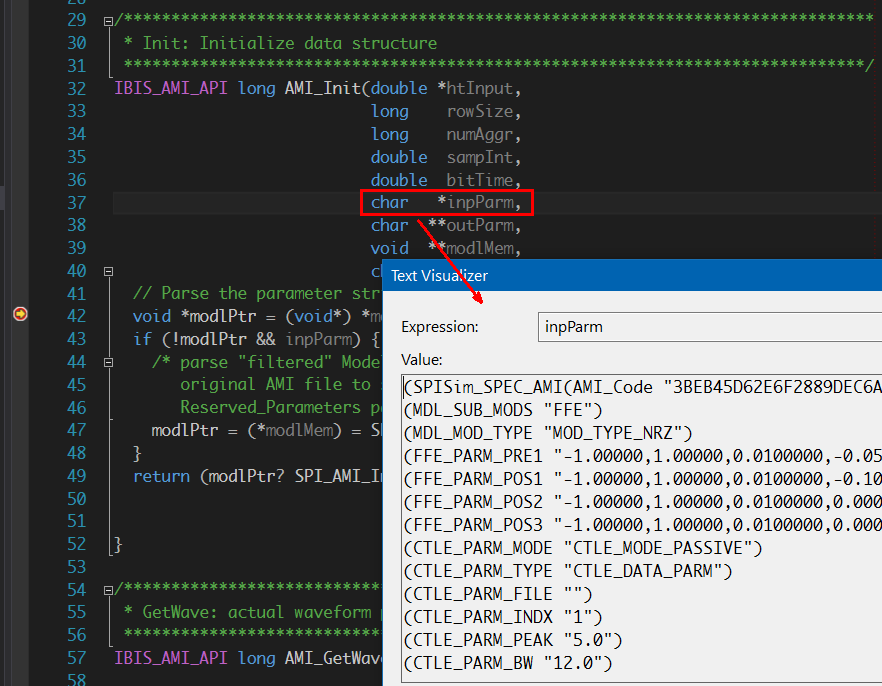882x686 pixels.
Task: Place cursor on the CTLE_PARM_BW "12.0" line
Action: click(x=509, y=663)
